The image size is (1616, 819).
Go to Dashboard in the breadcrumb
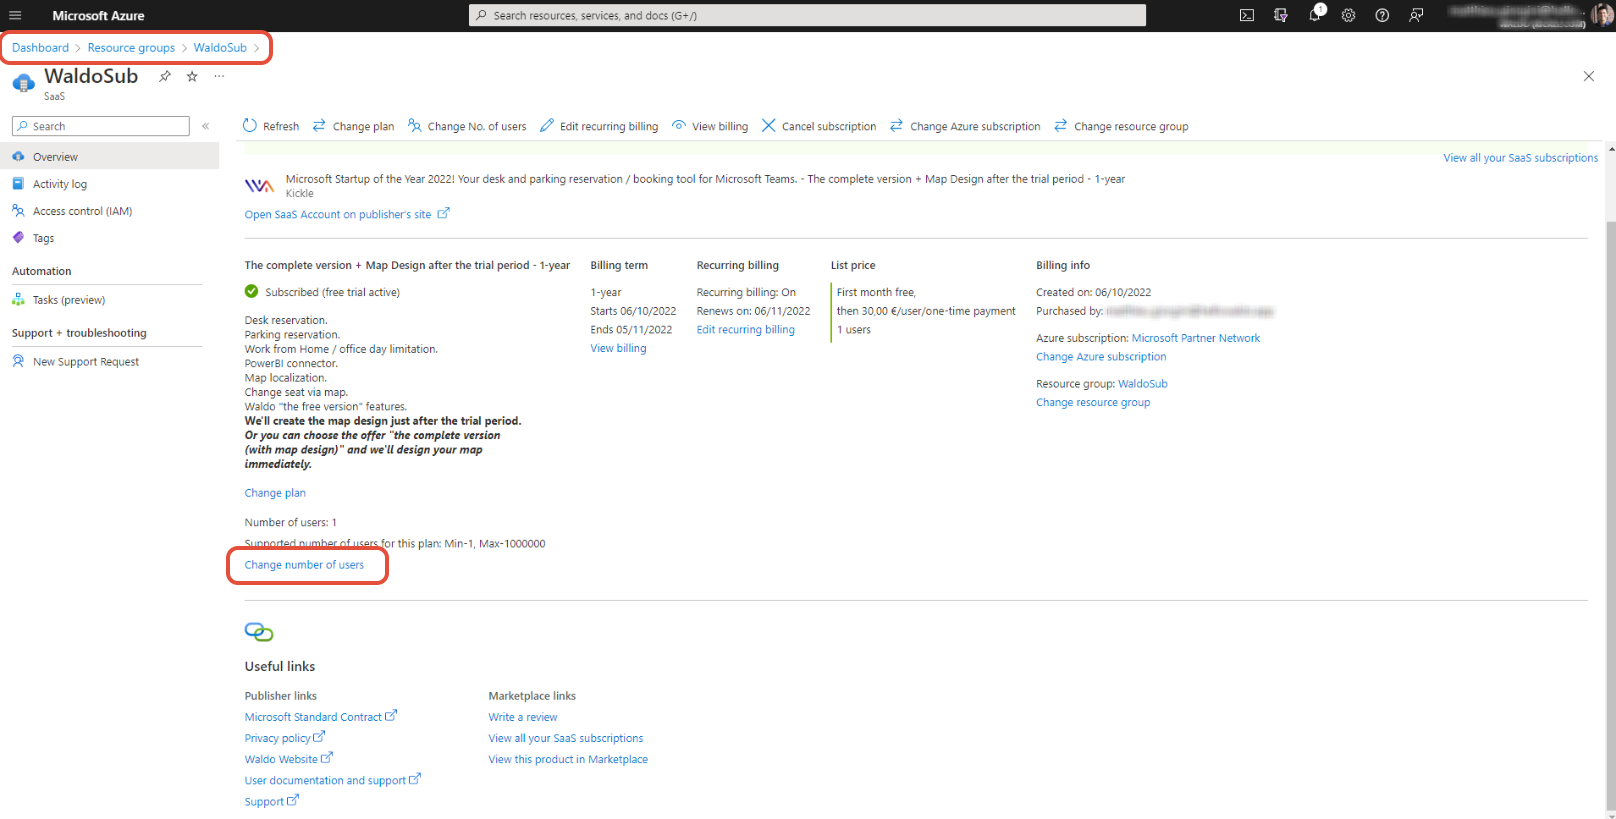point(40,48)
